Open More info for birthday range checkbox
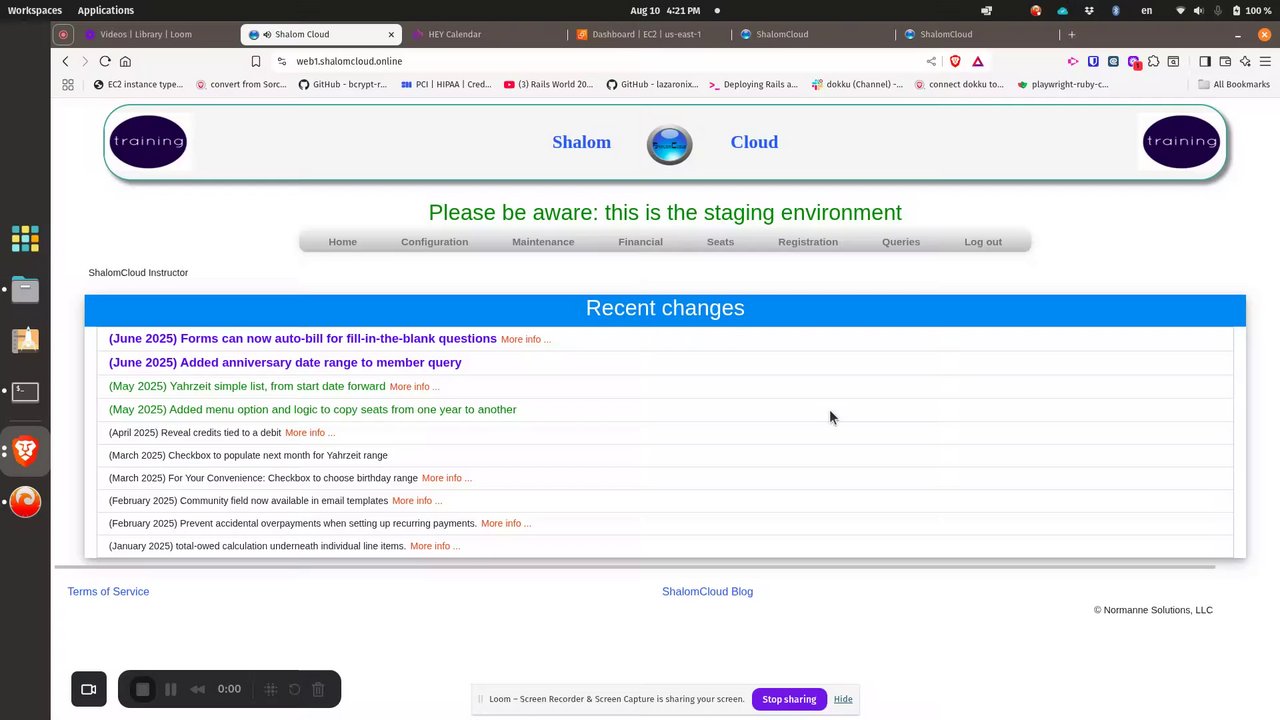 click(x=447, y=478)
